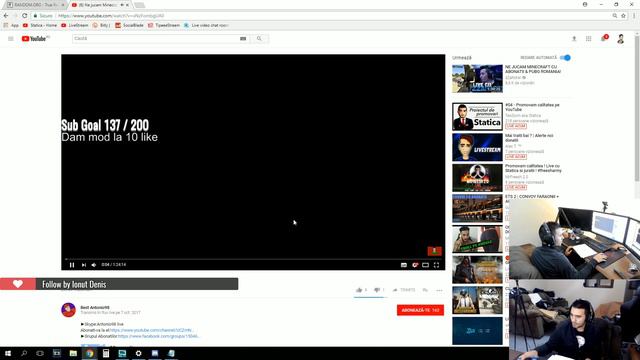Screen dimensions: 640x360
Task: Enter fullscreen with the player's fullscreen icon
Action: [436, 265]
